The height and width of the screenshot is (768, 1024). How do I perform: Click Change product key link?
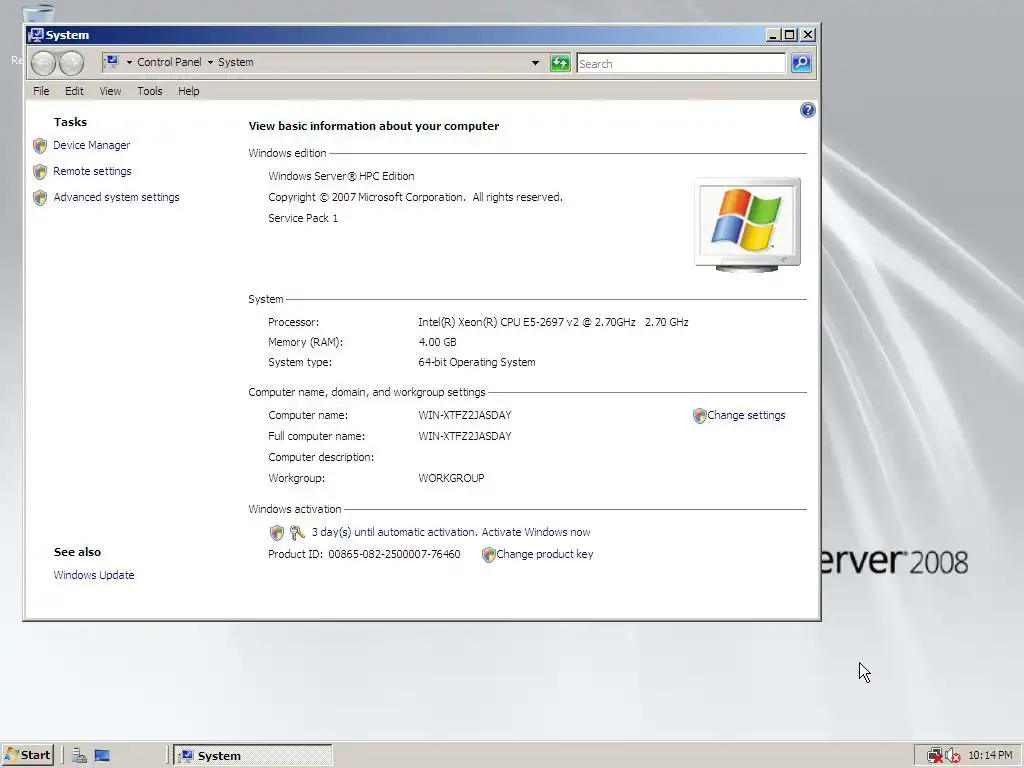click(545, 554)
